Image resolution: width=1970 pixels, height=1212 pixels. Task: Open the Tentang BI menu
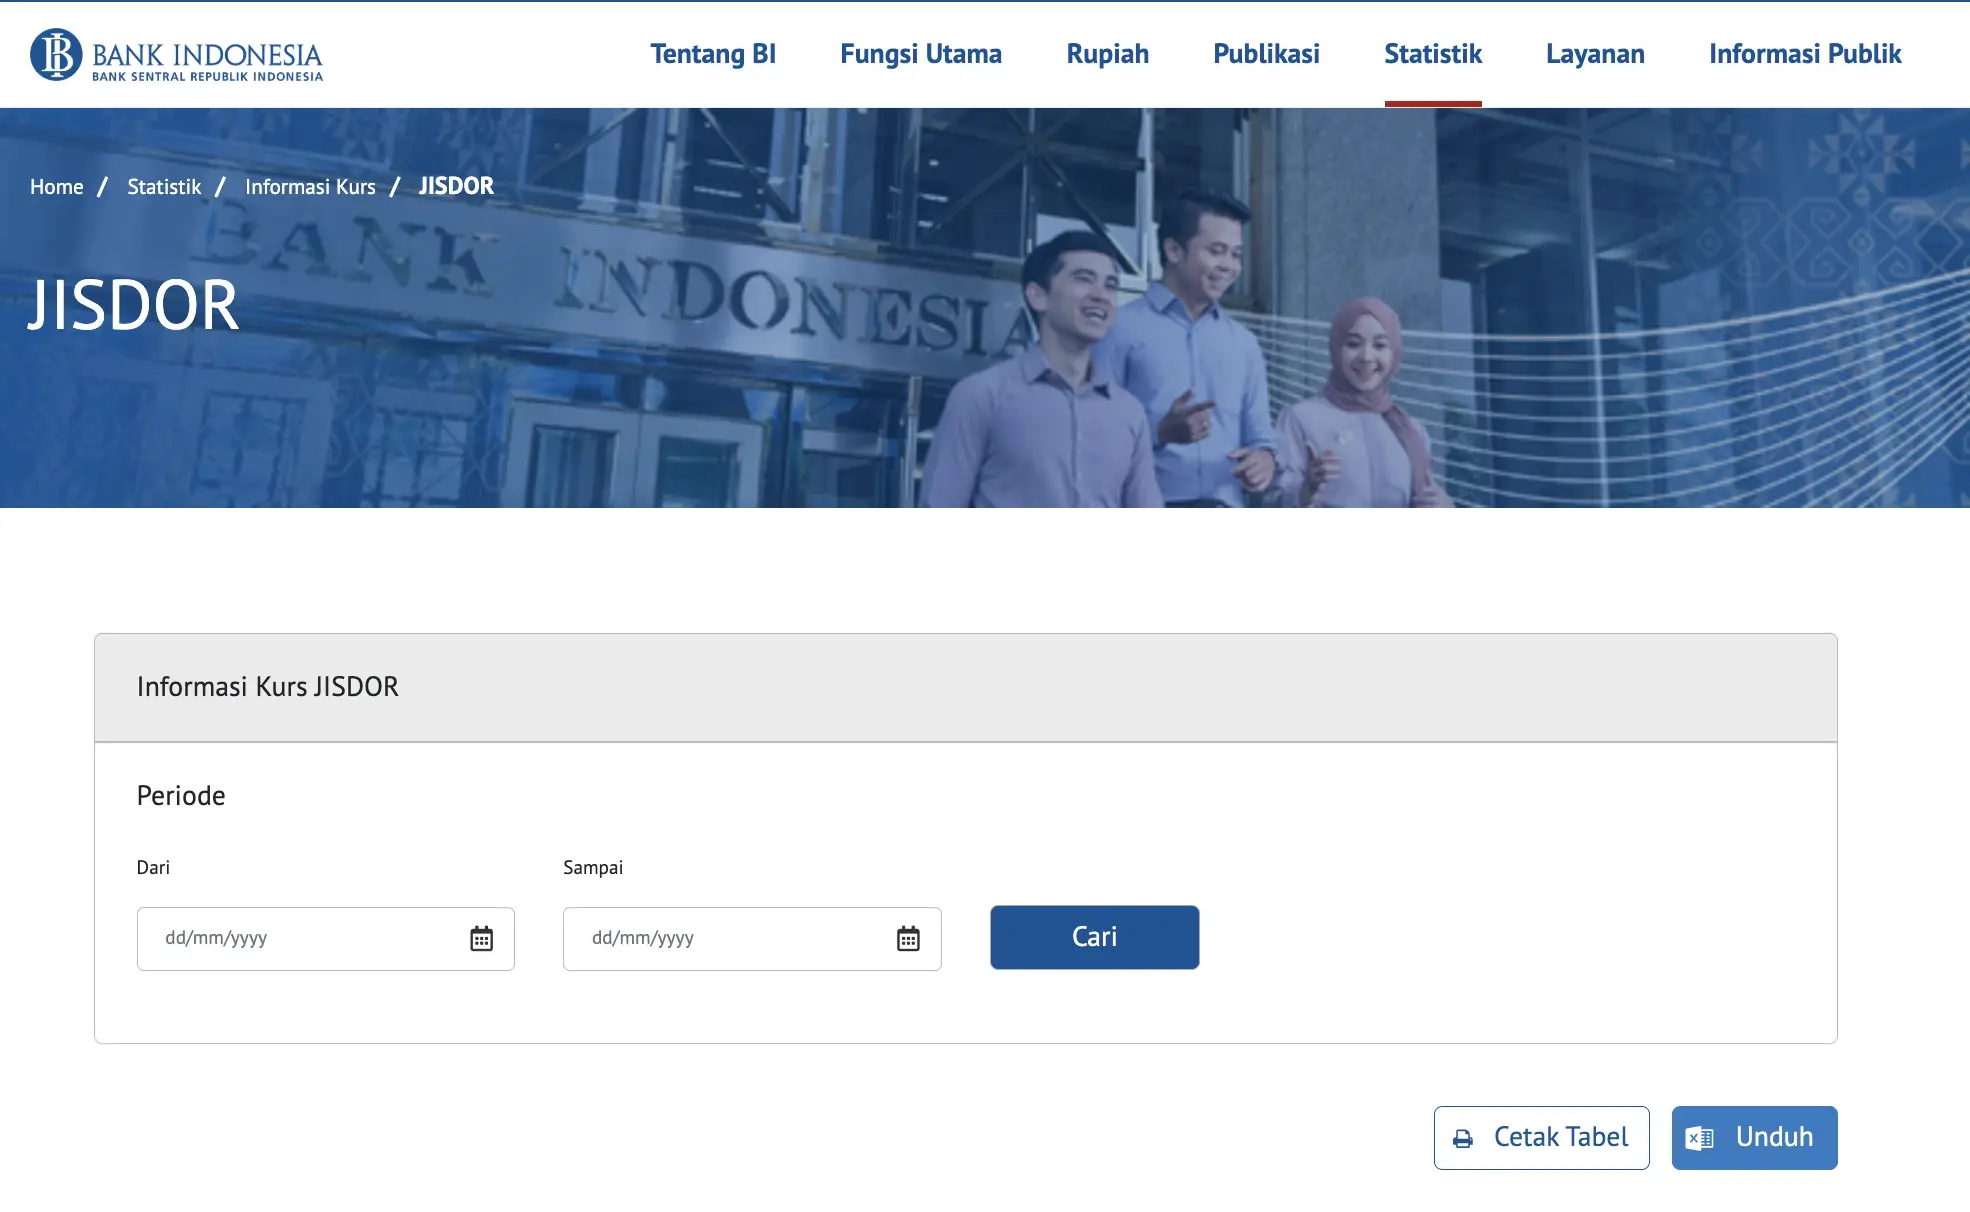(x=713, y=54)
